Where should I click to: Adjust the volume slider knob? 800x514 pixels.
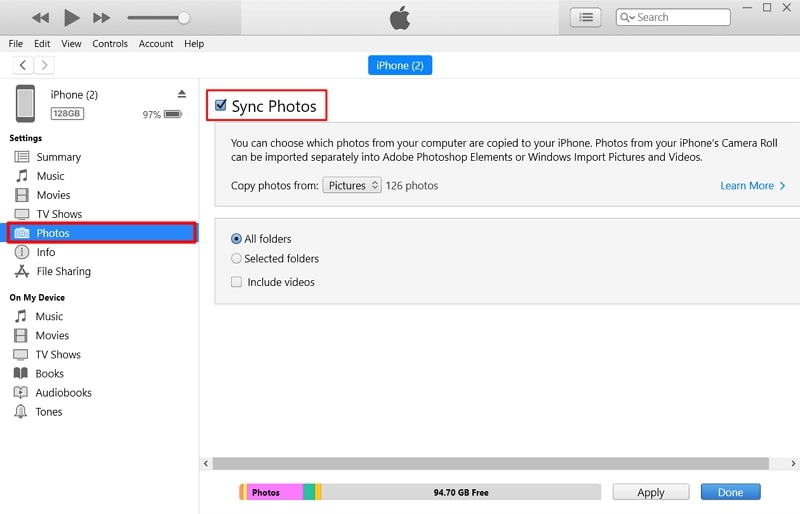click(x=184, y=17)
